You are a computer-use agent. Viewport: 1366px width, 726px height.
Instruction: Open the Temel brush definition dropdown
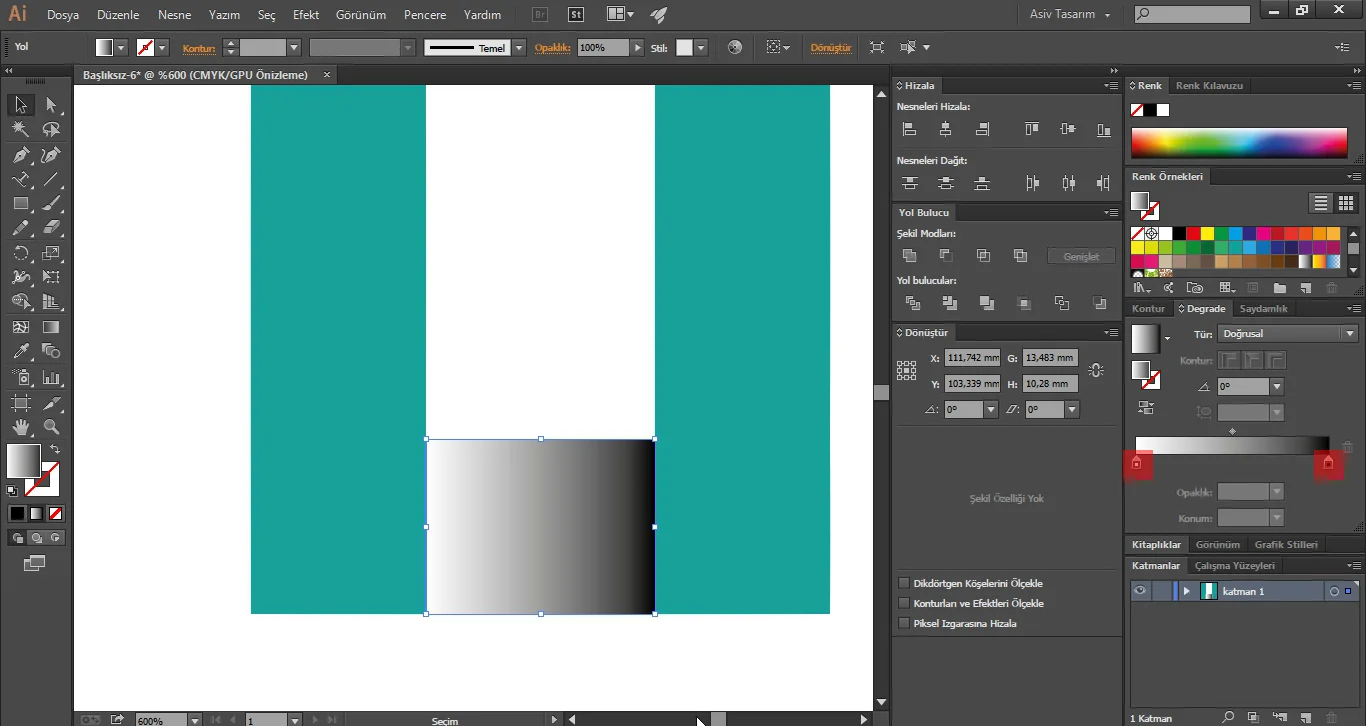pyautogui.click(x=518, y=47)
